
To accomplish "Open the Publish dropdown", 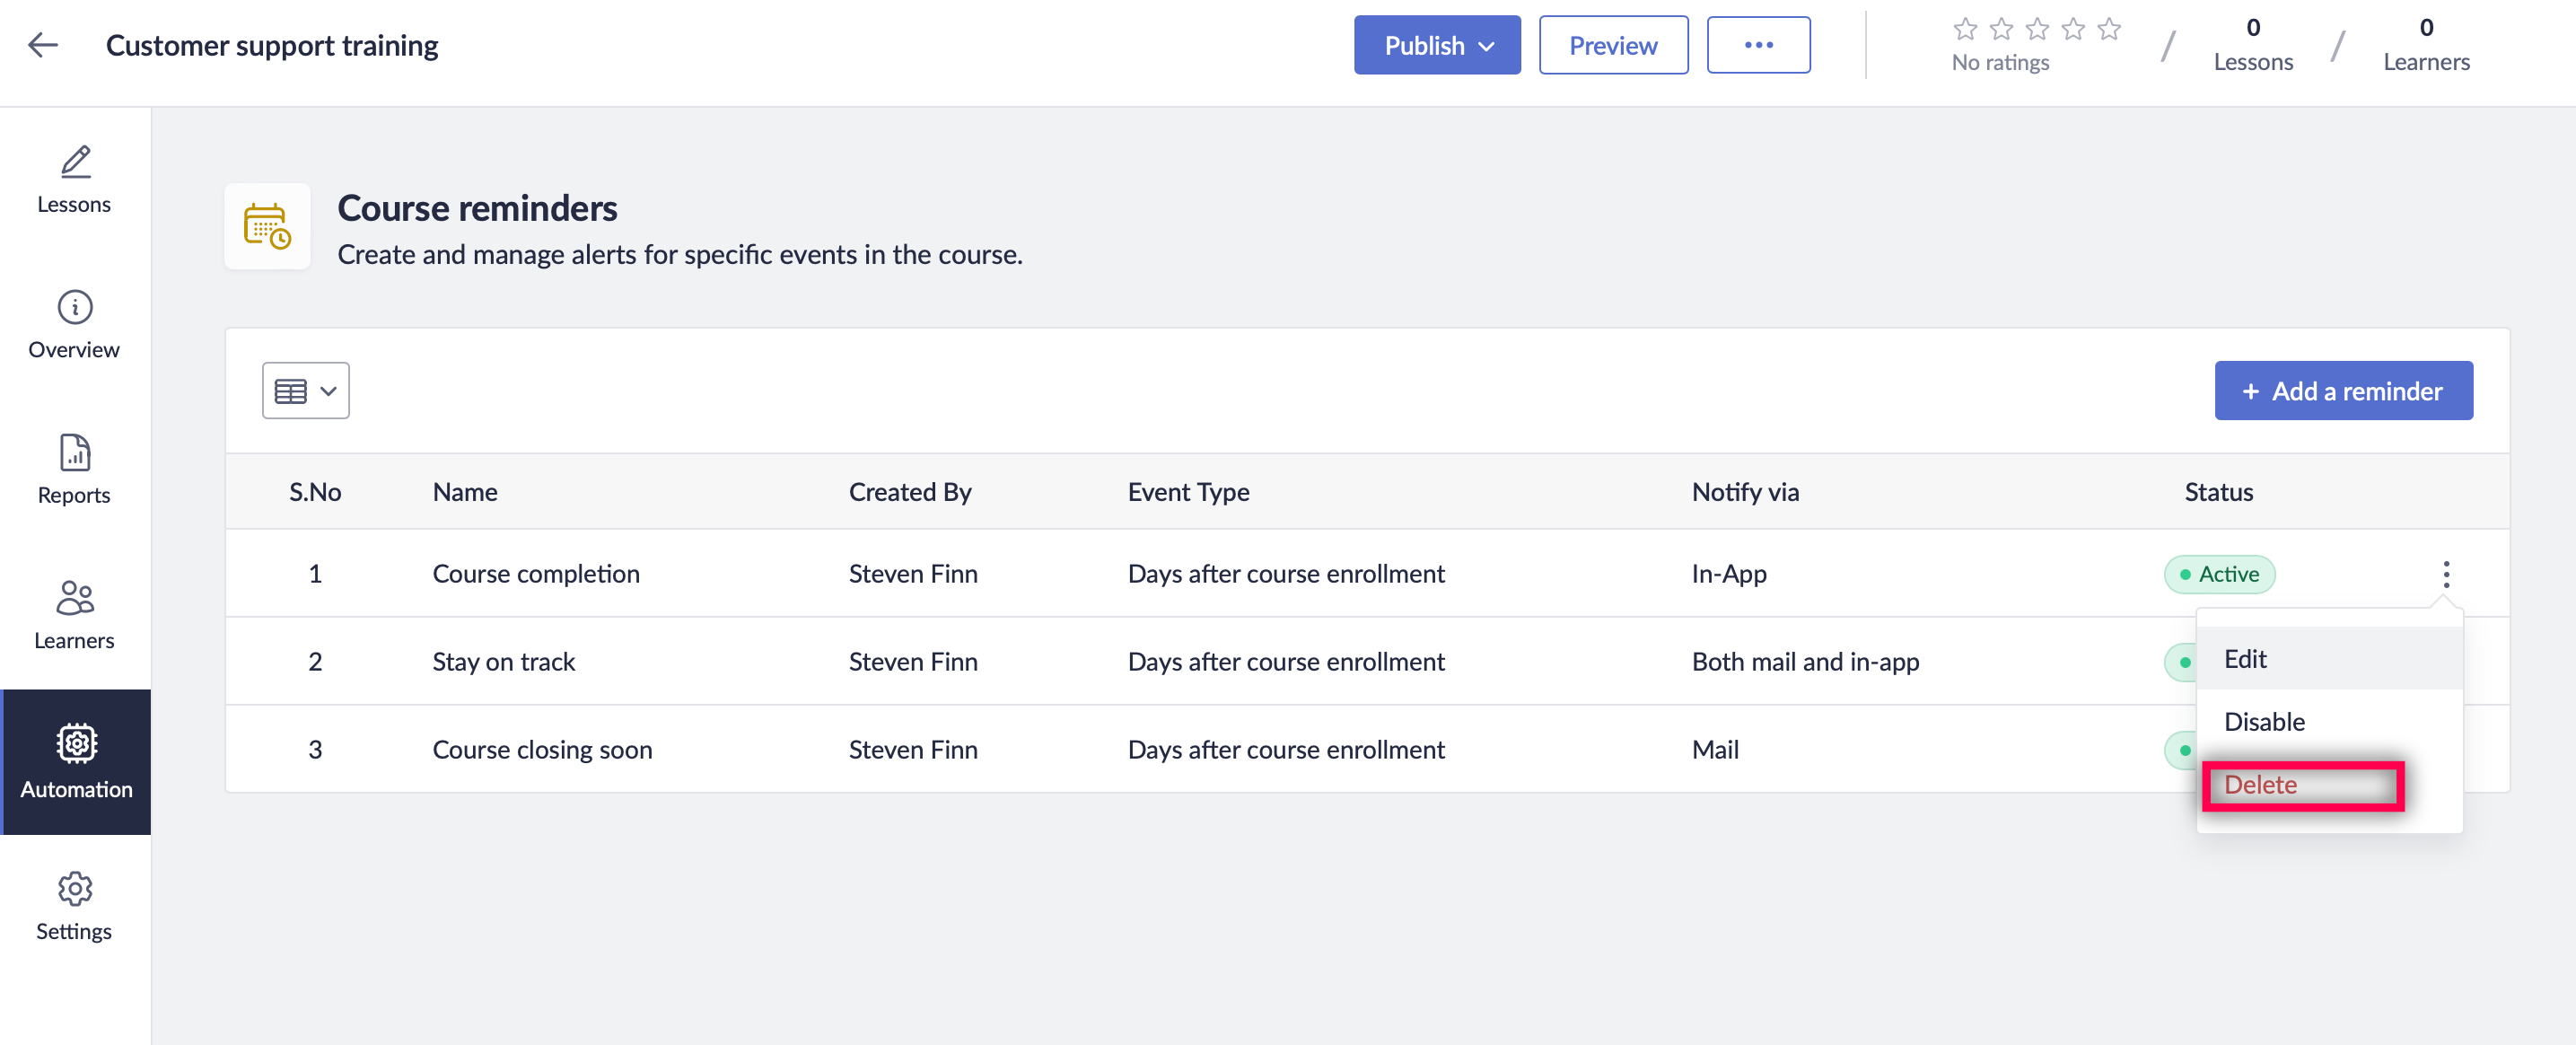I will (x=1437, y=45).
